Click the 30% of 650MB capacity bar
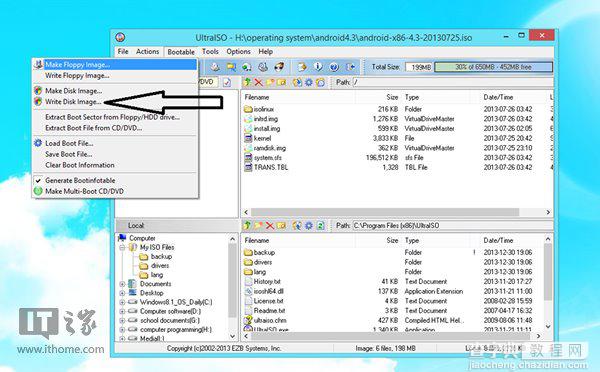 [x=494, y=67]
